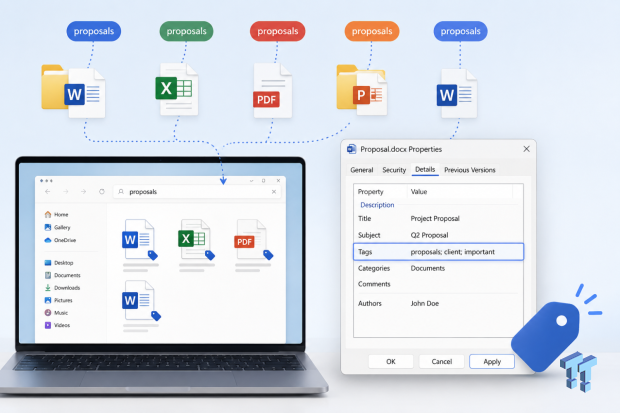Open Gallery in the Explorer sidebar
The height and width of the screenshot is (413, 620).
(x=58, y=227)
